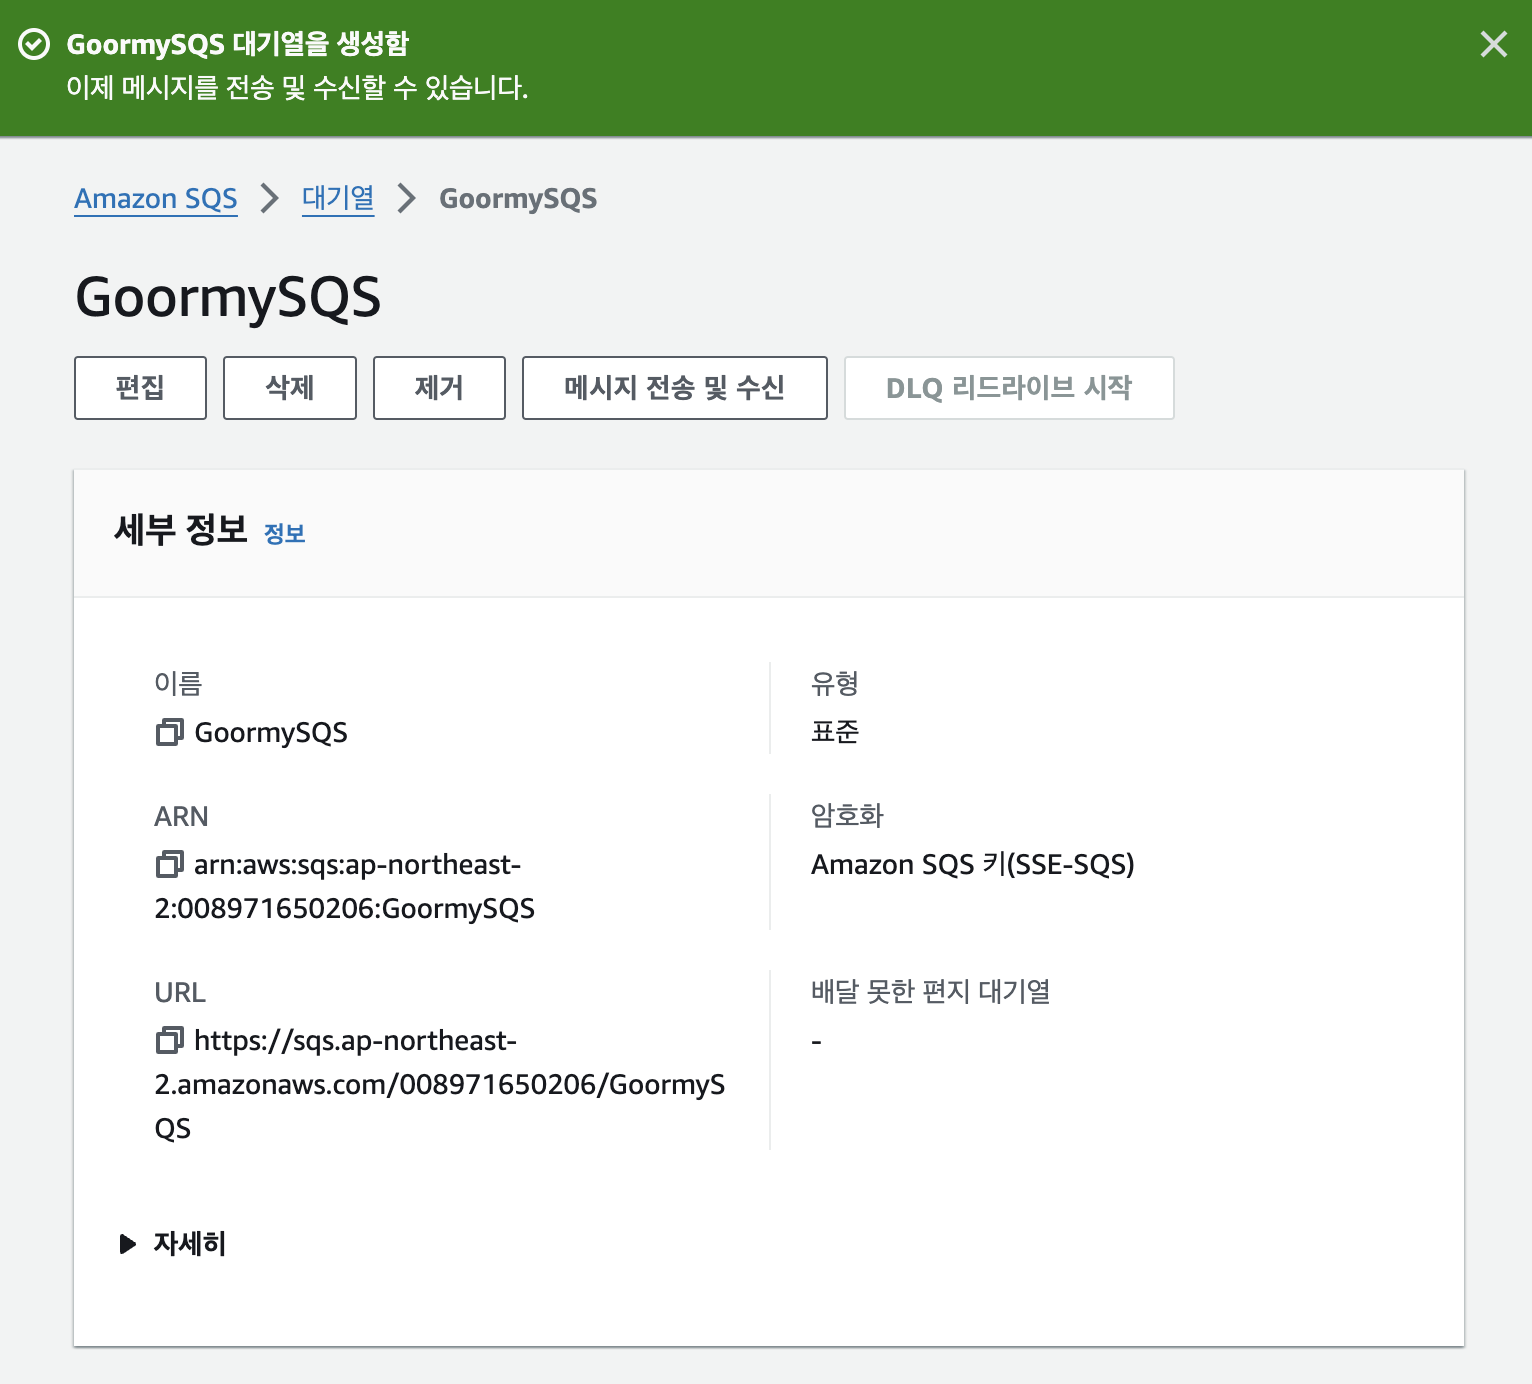Viewport: 1532px width, 1384px height.
Task: Click the Amazon SQS 키(SSE-SQS) value
Action: point(973,864)
